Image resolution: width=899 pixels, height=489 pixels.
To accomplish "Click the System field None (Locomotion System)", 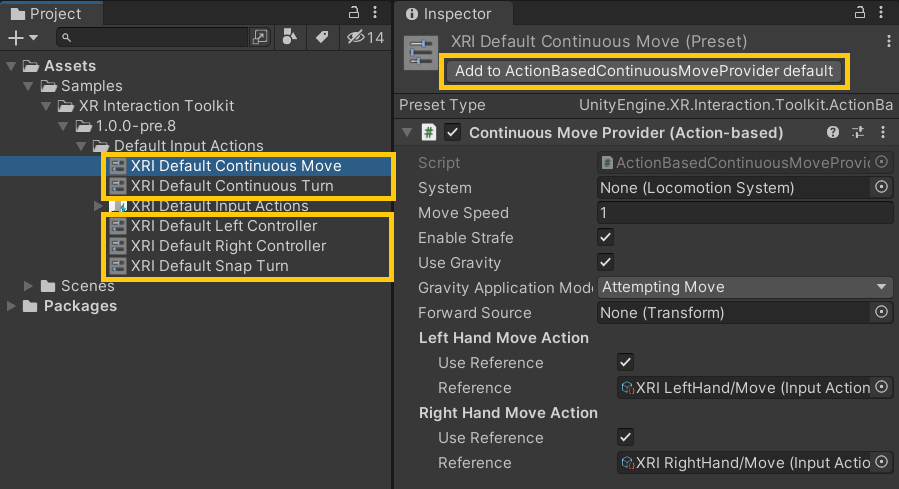I will [733, 187].
